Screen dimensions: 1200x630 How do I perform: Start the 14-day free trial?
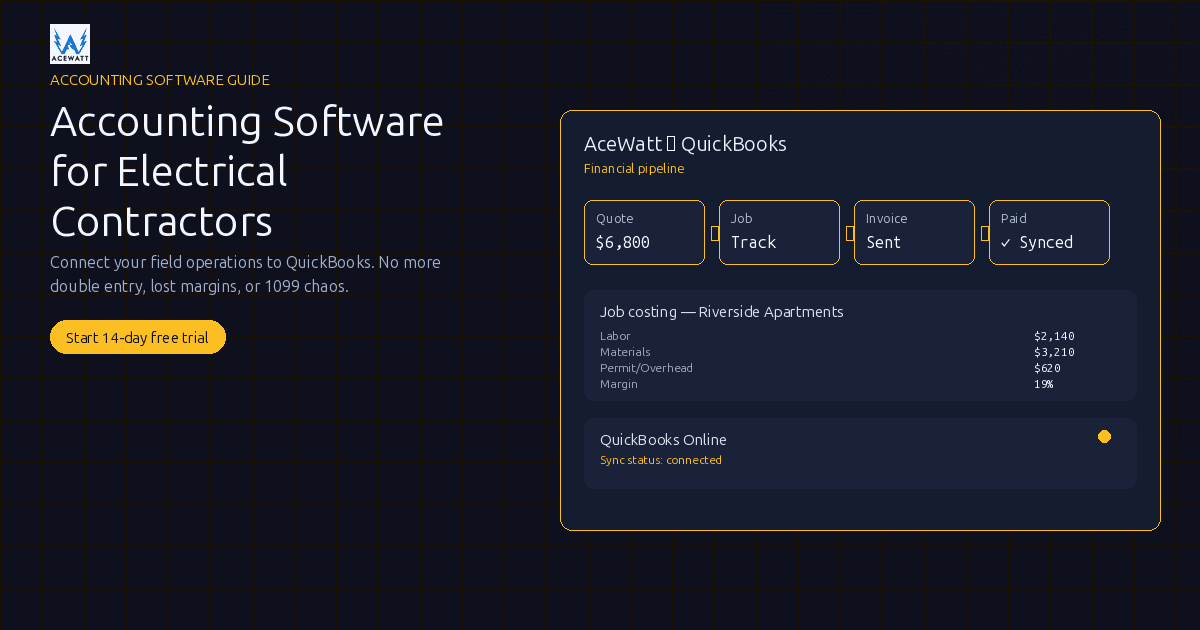point(138,337)
